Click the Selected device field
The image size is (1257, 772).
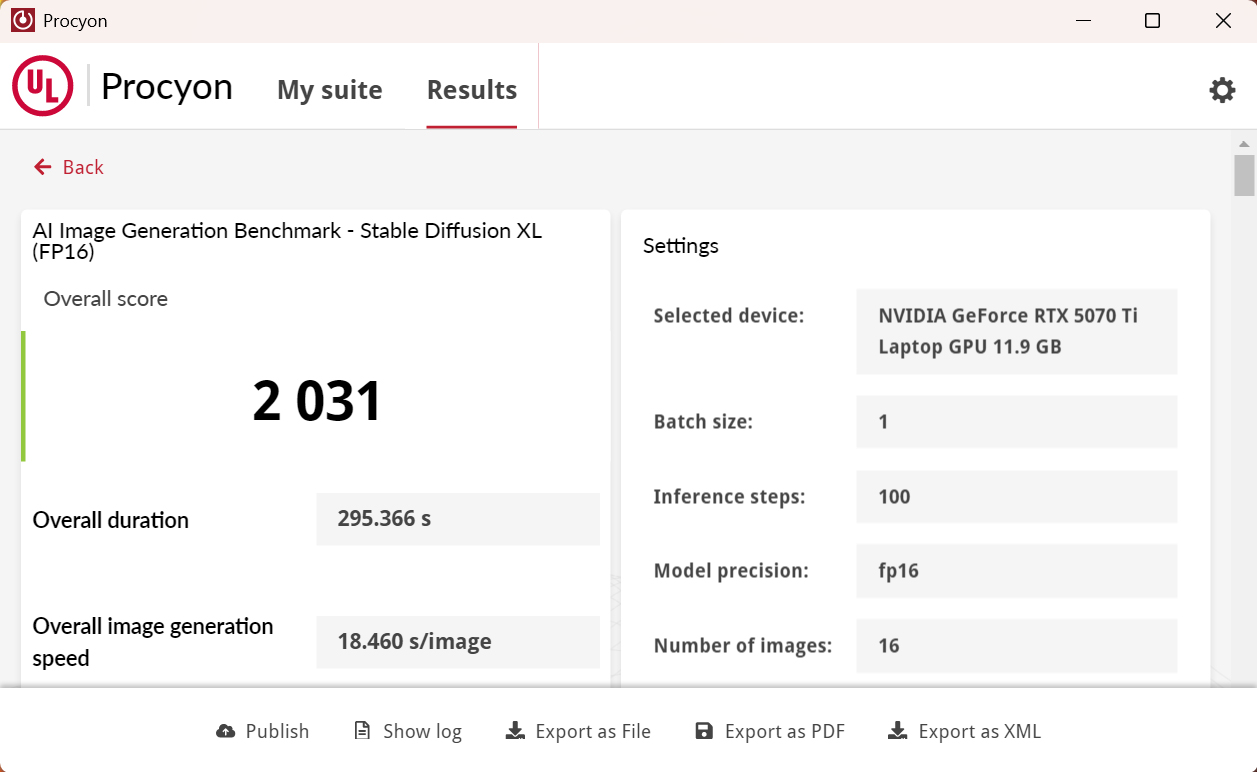[x=1016, y=331]
